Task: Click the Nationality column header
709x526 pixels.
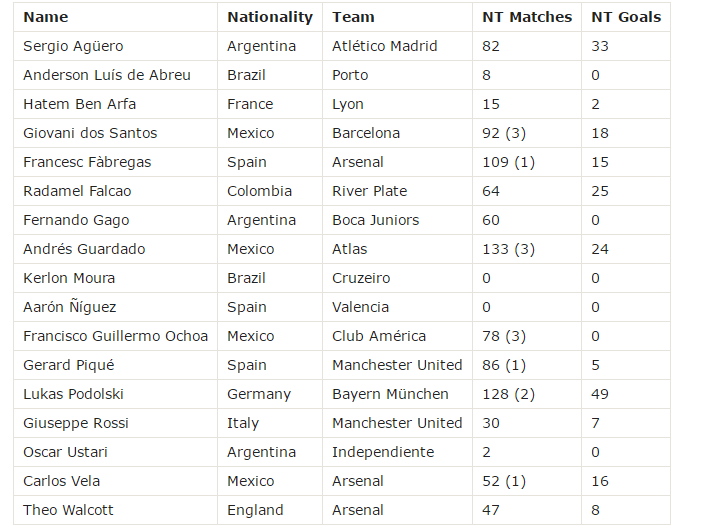Action: click(269, 17)
